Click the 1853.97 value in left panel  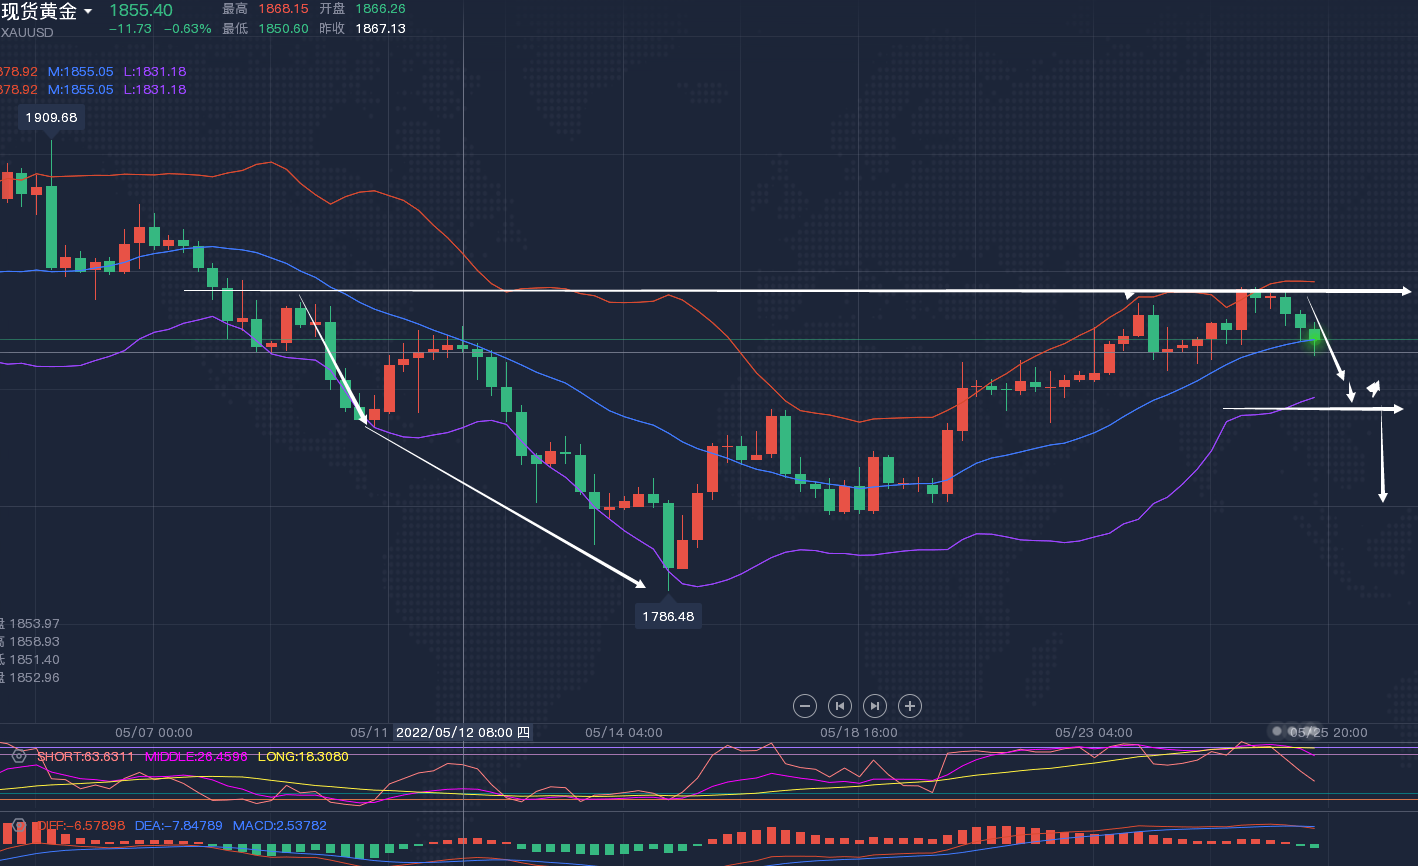point(35,624)
